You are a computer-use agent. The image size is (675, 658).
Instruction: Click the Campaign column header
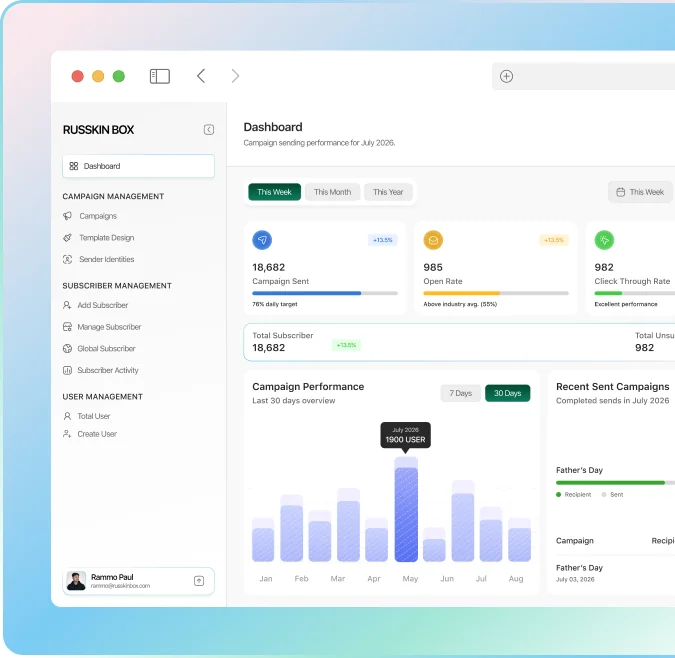[575, 541]
